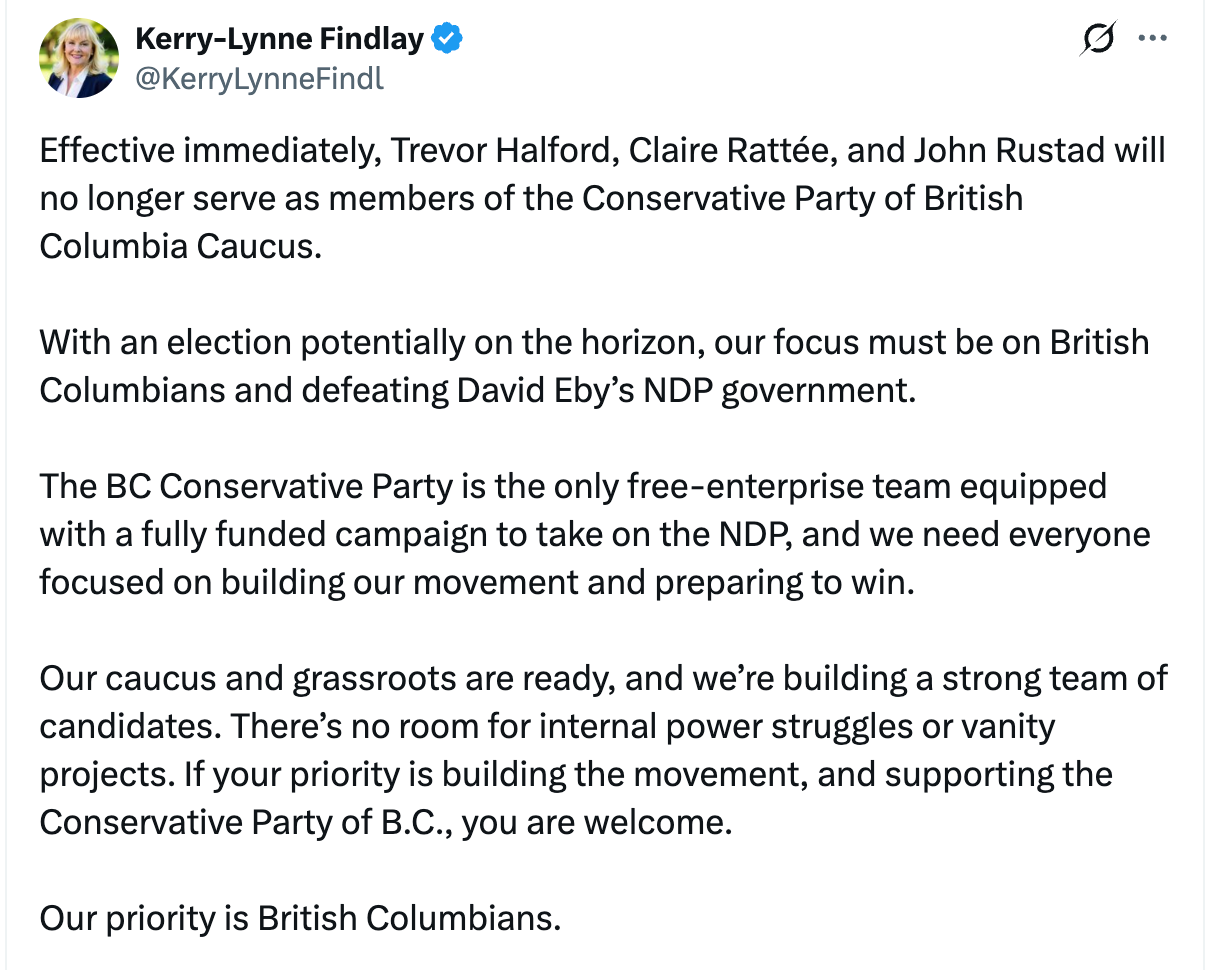
Task: Click the 'With an election potentially' paragraph
Action: point(595,366)
